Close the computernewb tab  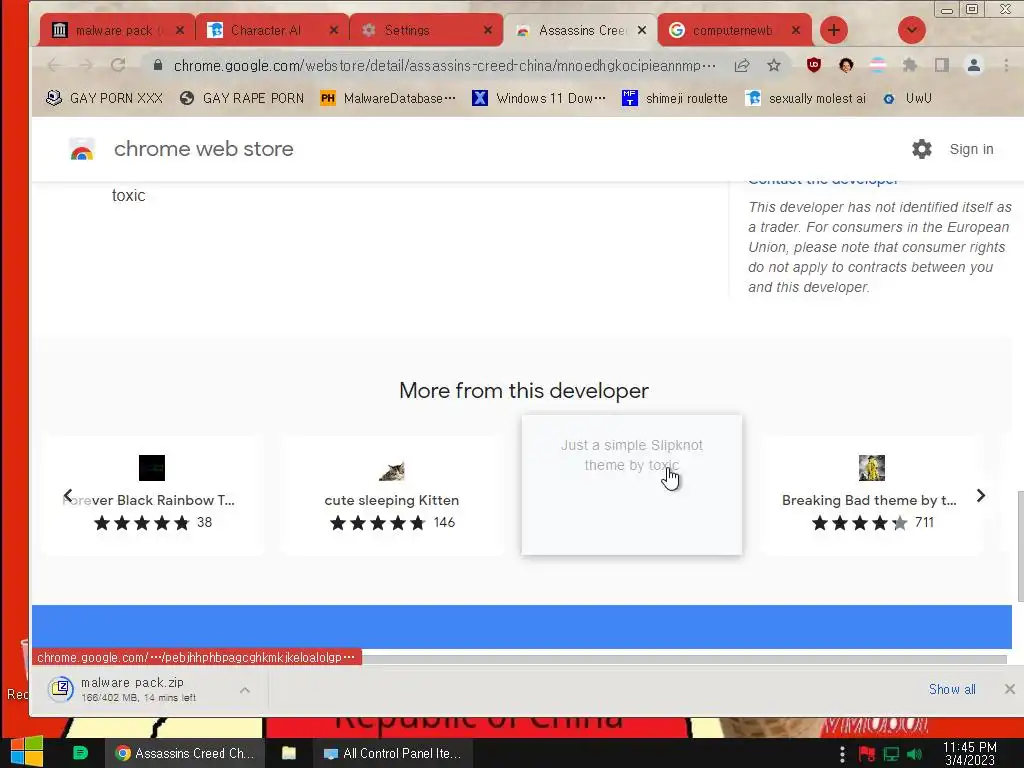click(x=795, y=30)
